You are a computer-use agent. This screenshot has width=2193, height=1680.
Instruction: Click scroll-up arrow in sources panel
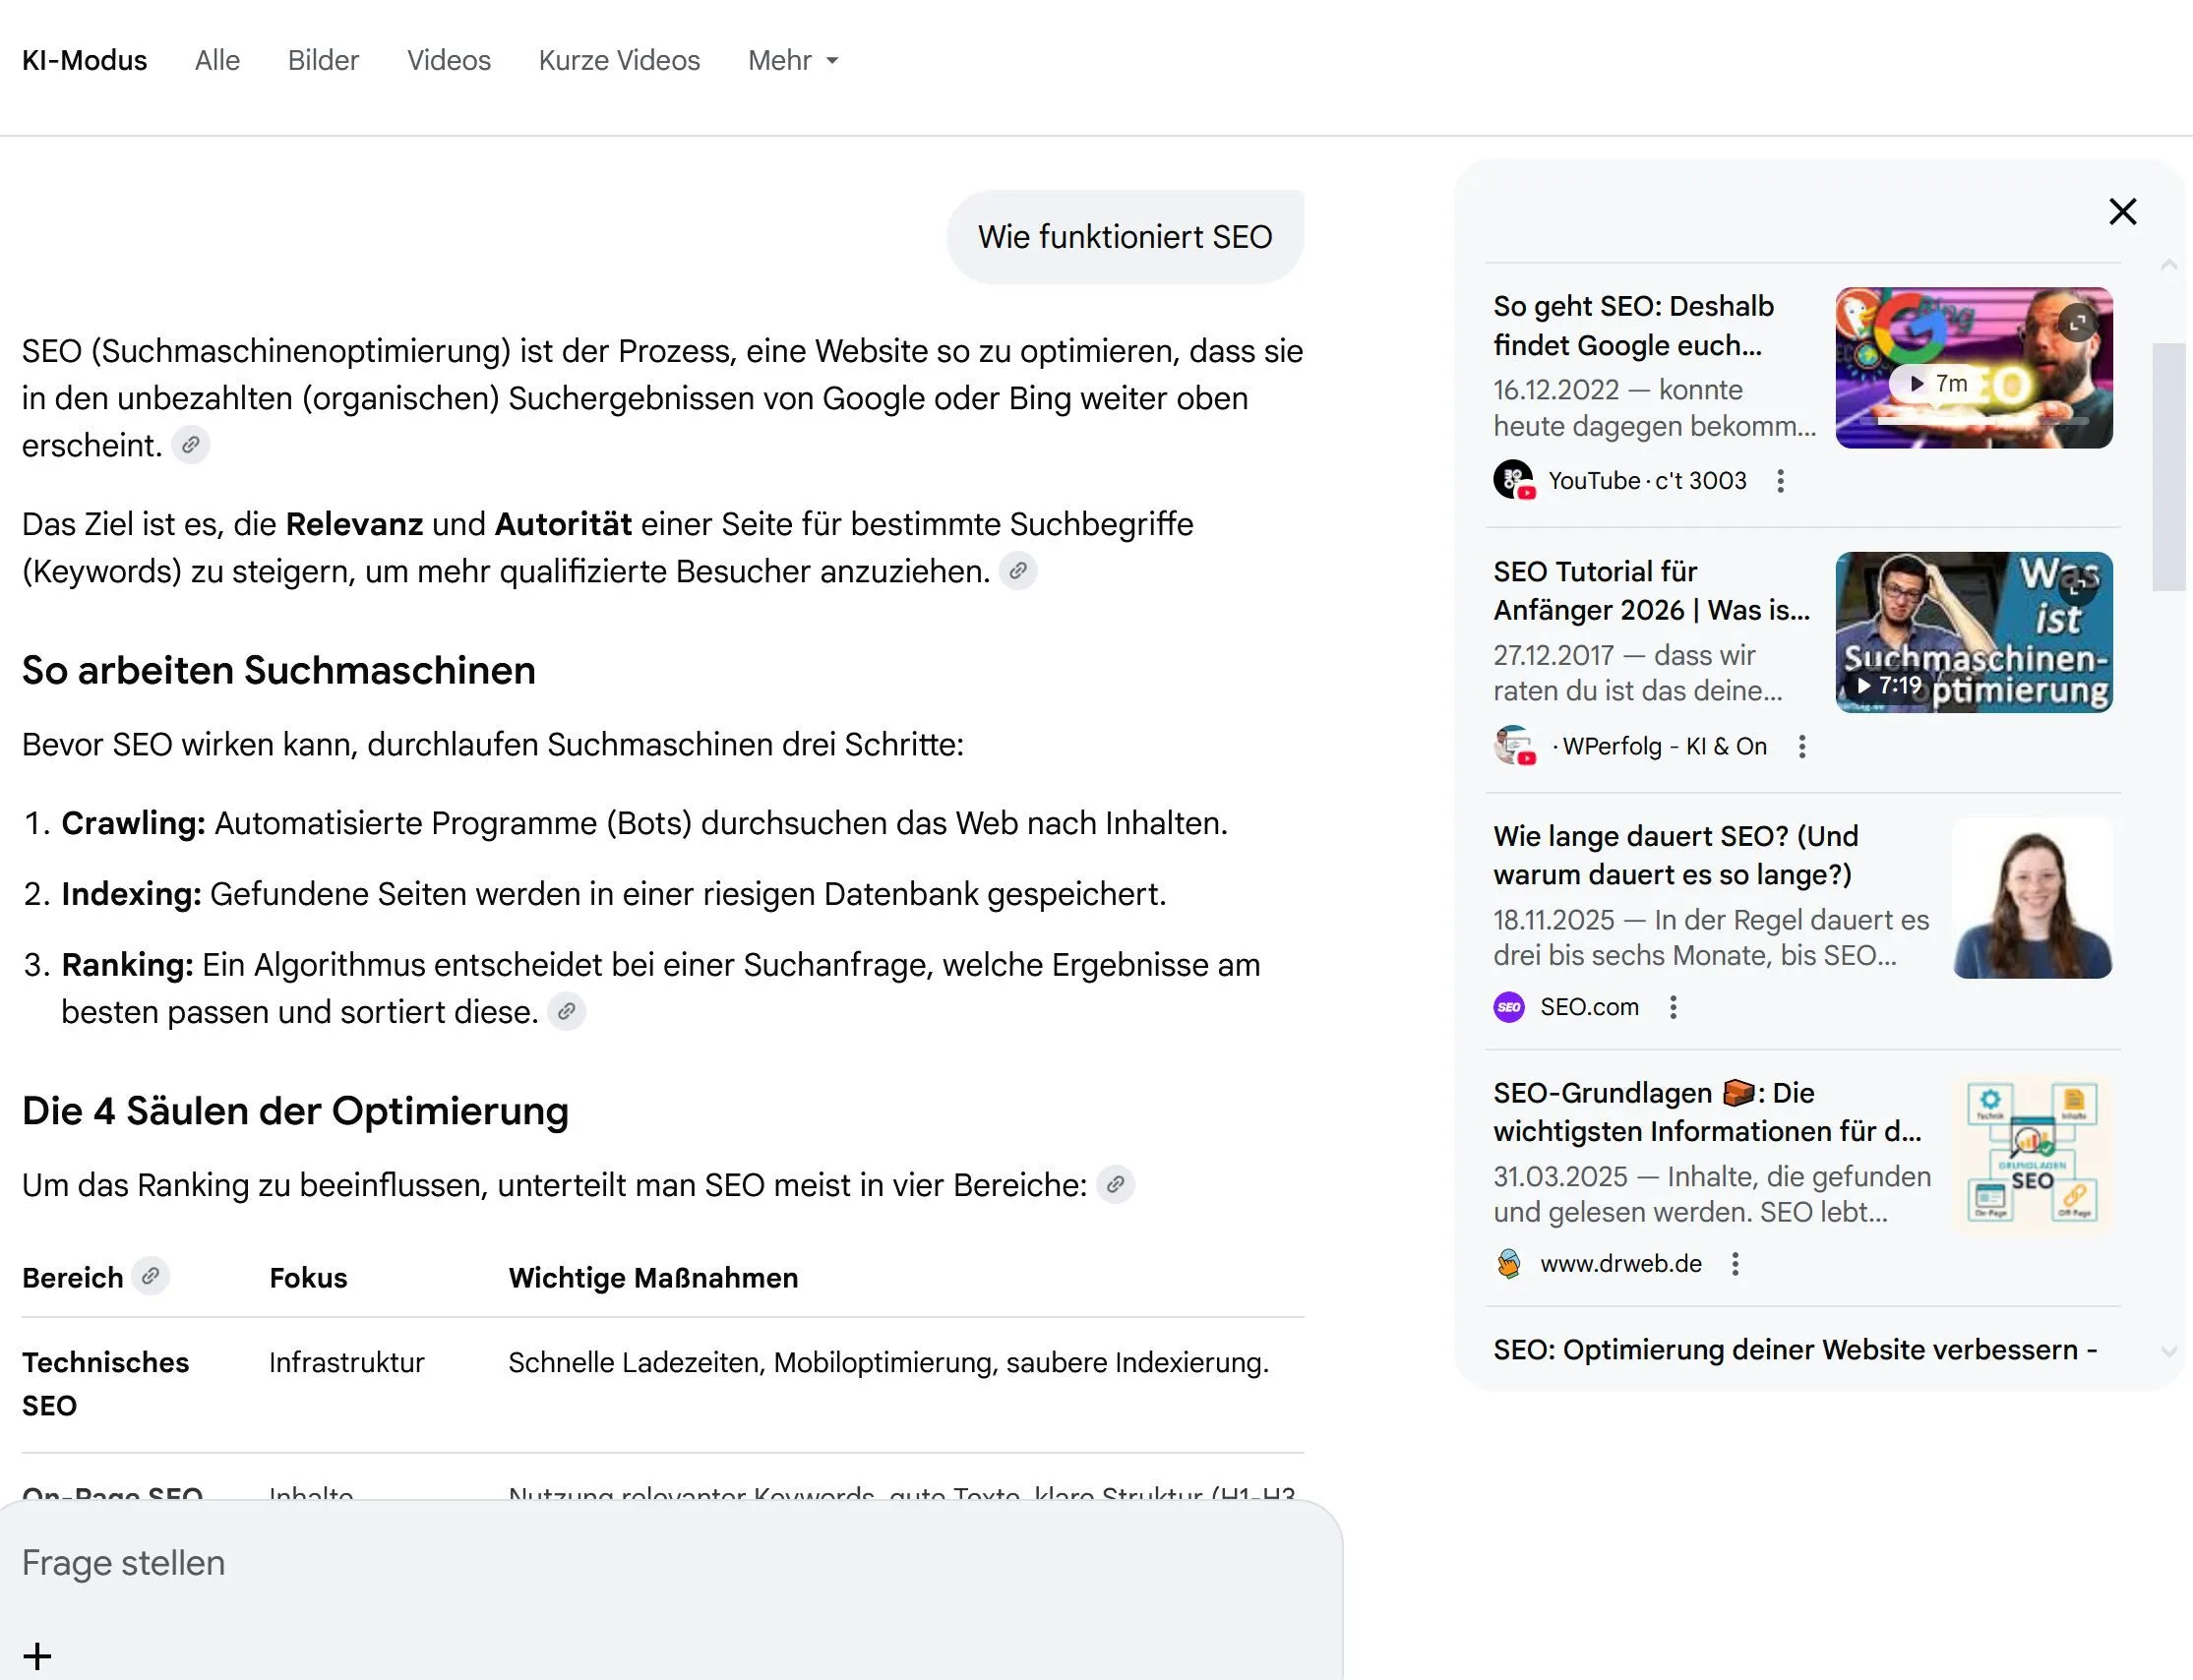point(2168,265)
